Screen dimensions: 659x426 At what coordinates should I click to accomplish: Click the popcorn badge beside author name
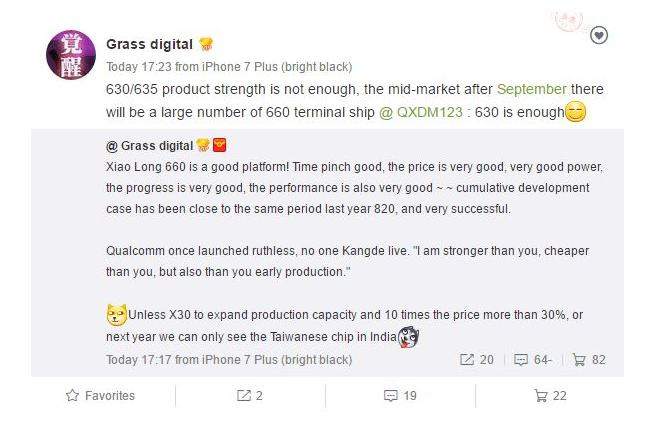click(x=206, y=45)
